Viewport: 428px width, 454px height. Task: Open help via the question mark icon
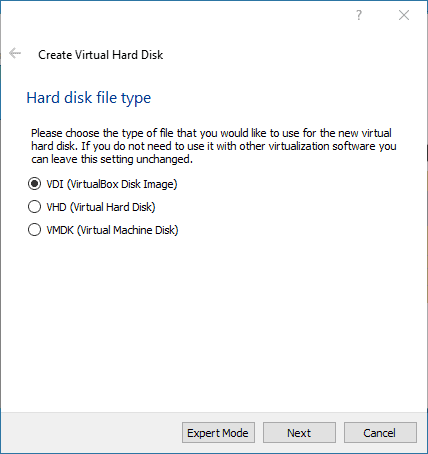(359, 15)
